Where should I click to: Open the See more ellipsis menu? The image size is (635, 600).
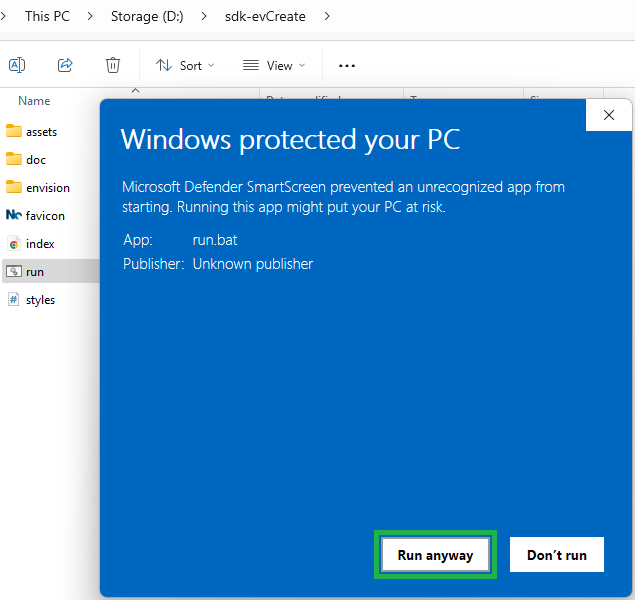pos(347,65)
